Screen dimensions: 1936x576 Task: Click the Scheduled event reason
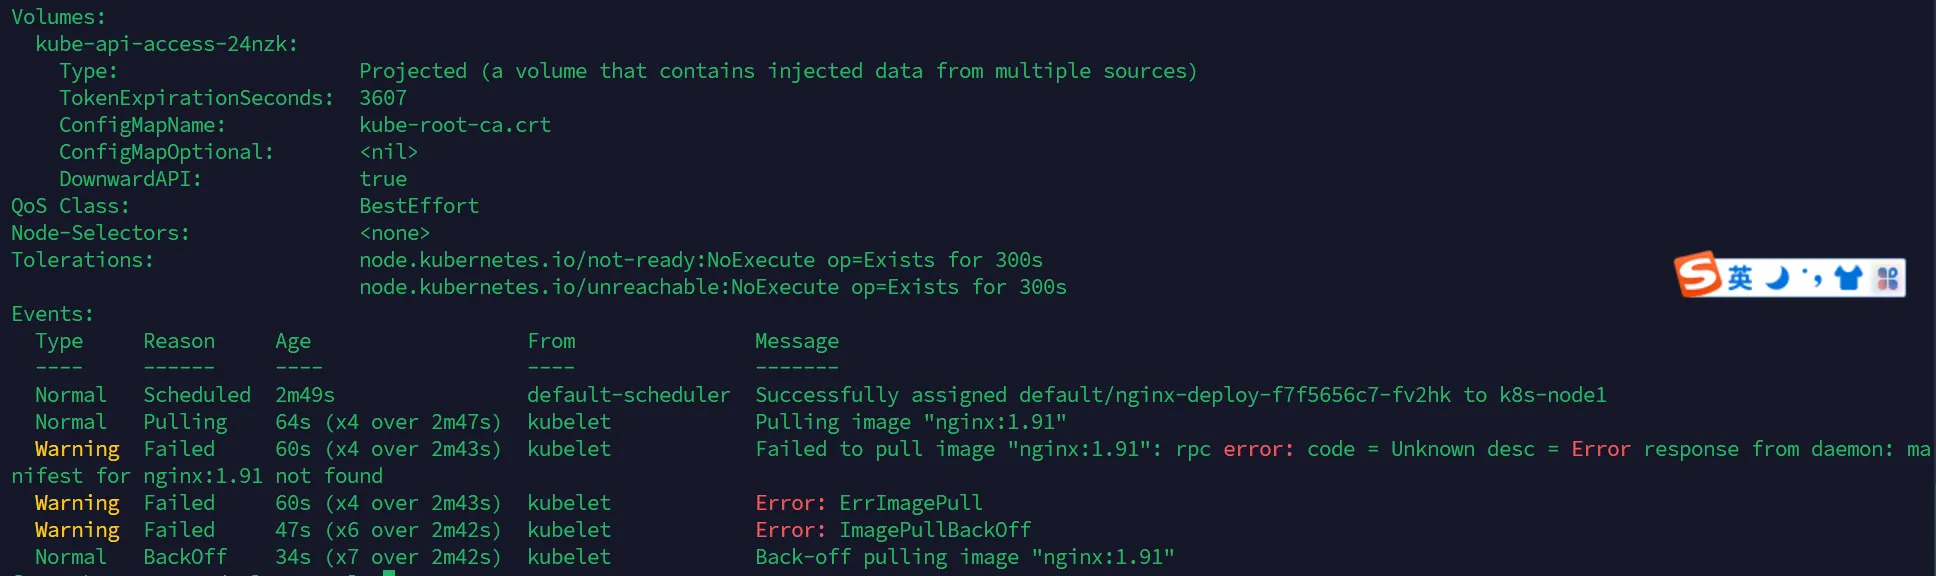[x=197, y=395]
